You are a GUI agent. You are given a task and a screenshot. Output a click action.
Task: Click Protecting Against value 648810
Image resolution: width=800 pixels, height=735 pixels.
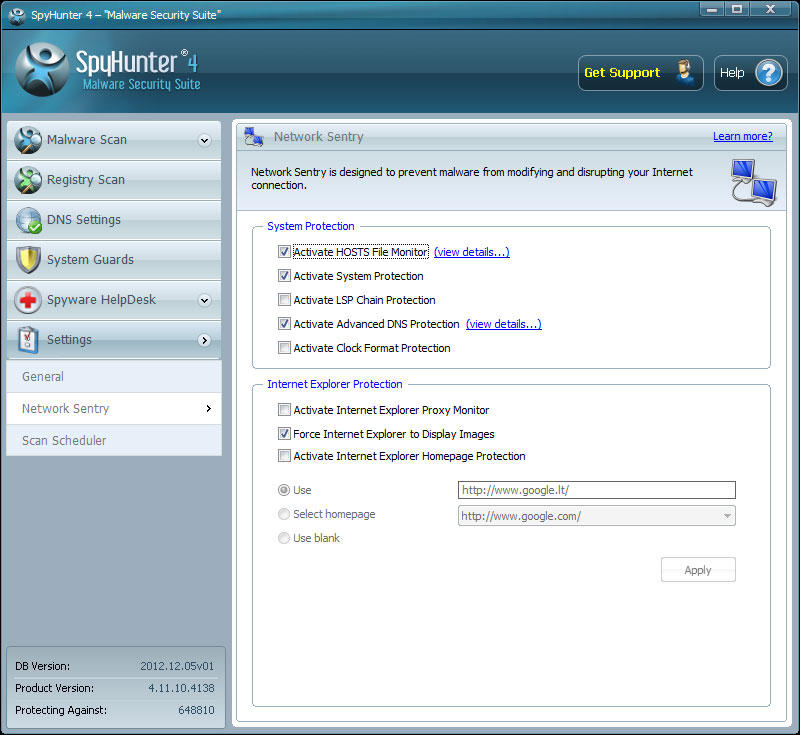(x=196, y=710)
